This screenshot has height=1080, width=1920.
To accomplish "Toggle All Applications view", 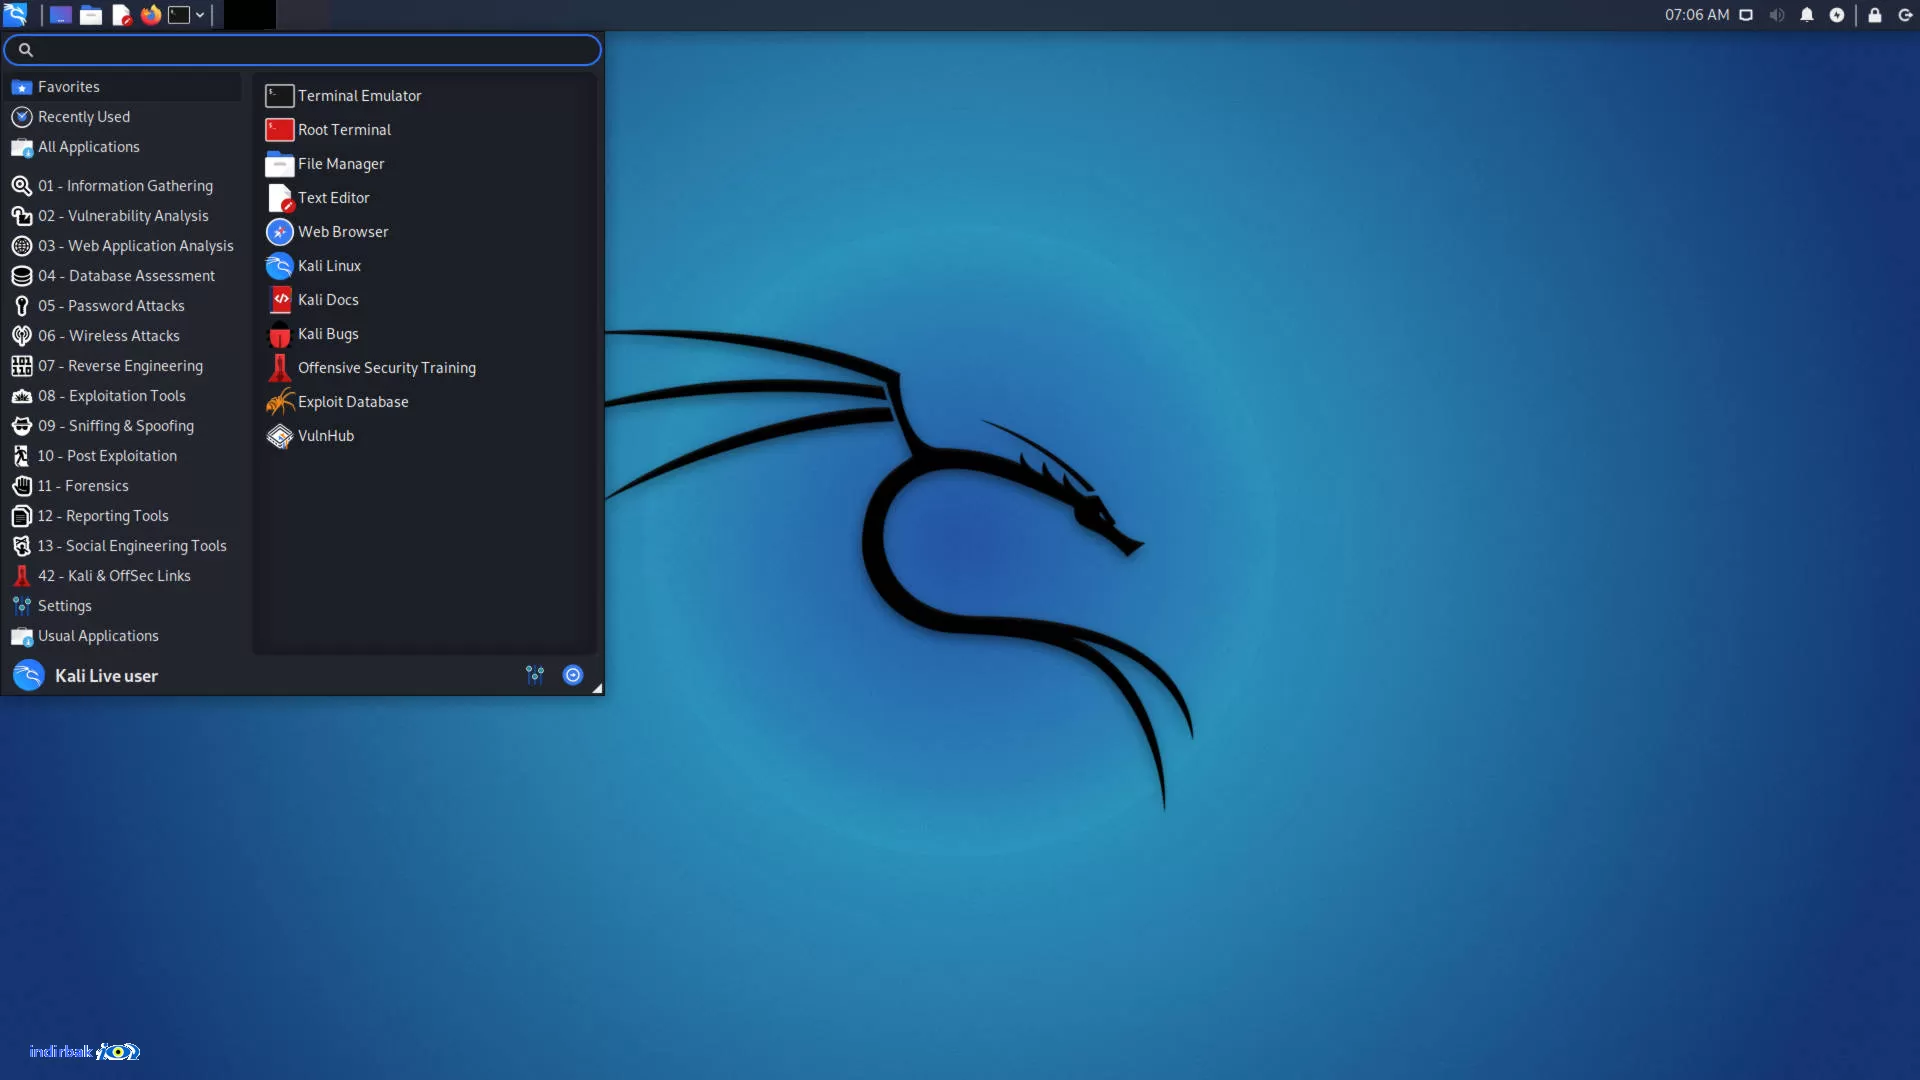I will point(88,146).
